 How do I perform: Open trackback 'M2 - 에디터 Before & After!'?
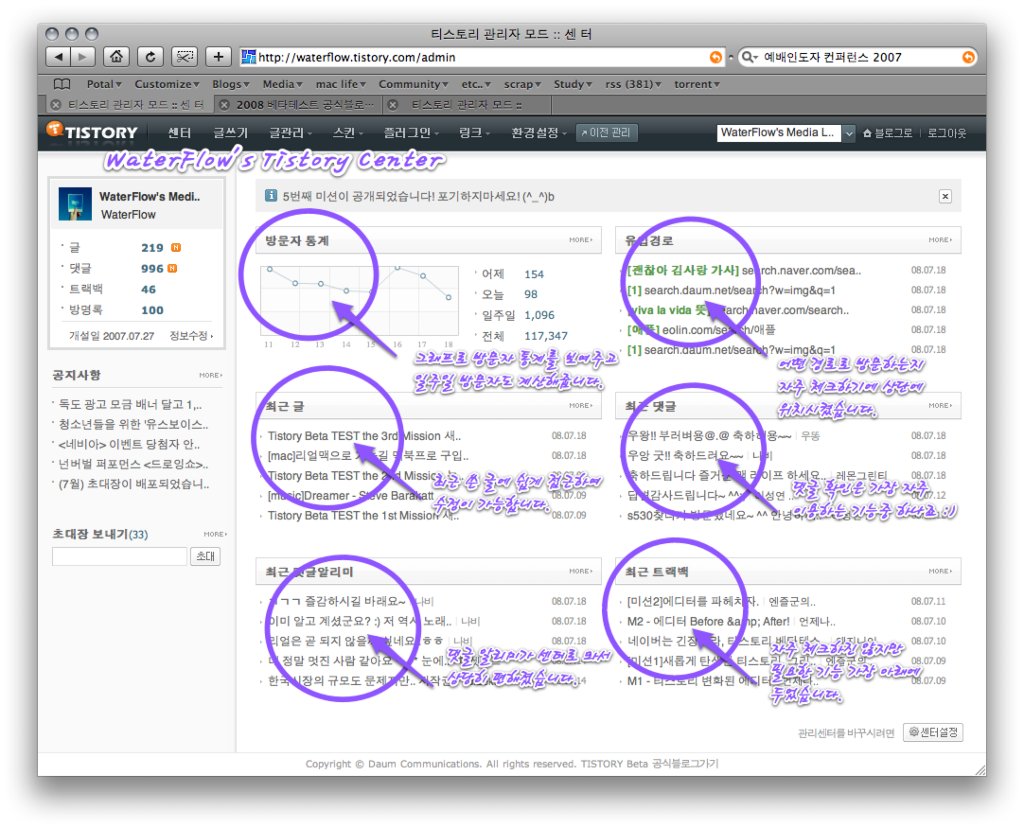click(x=708, y=621)
